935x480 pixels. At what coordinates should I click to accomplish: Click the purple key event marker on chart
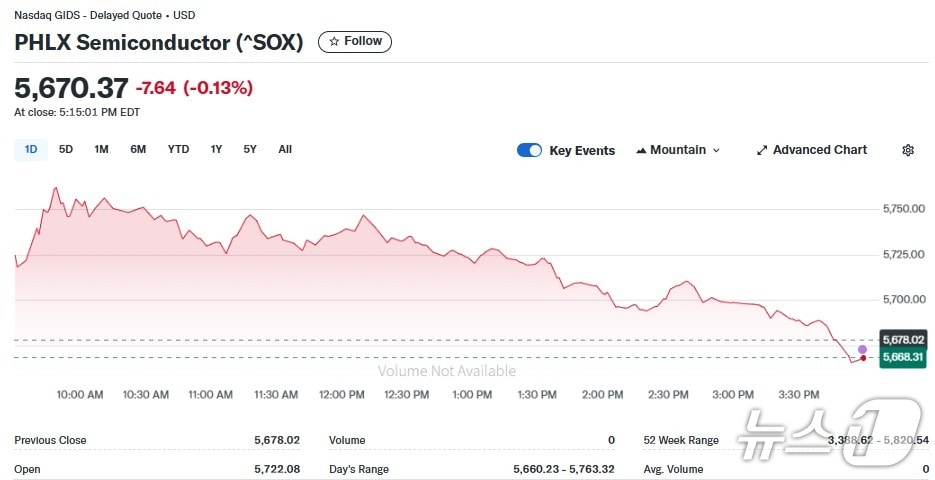863,349
